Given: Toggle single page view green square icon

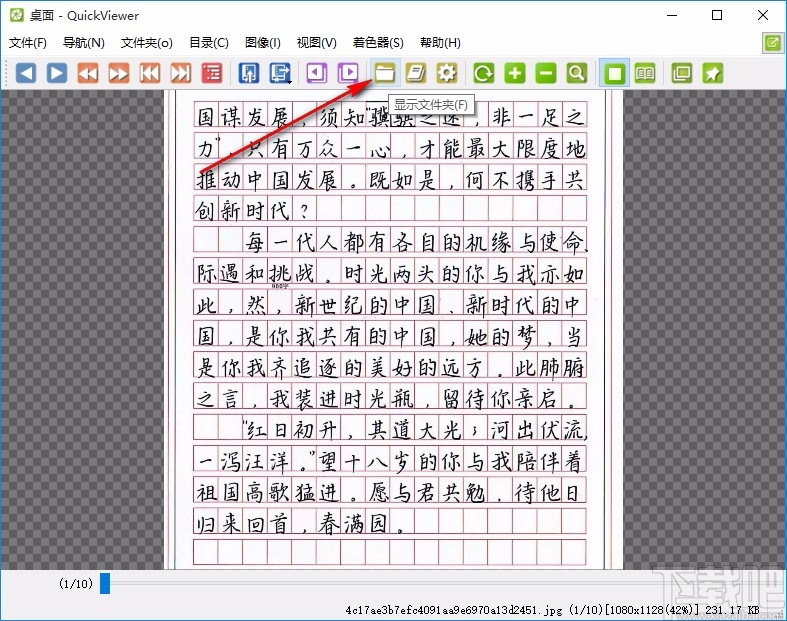Looking at the screenshot, I should click(x=614, y=73).
